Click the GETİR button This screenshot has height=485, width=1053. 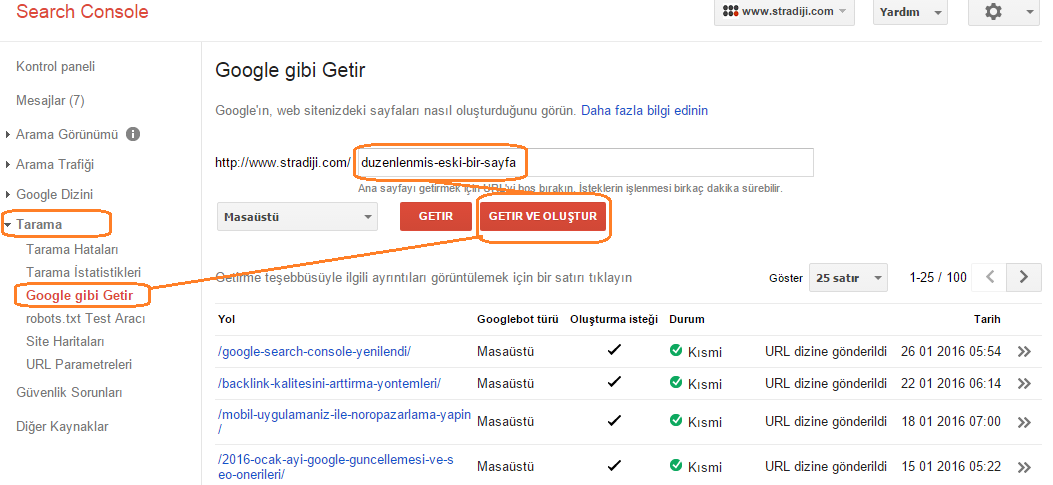point(435,217)
